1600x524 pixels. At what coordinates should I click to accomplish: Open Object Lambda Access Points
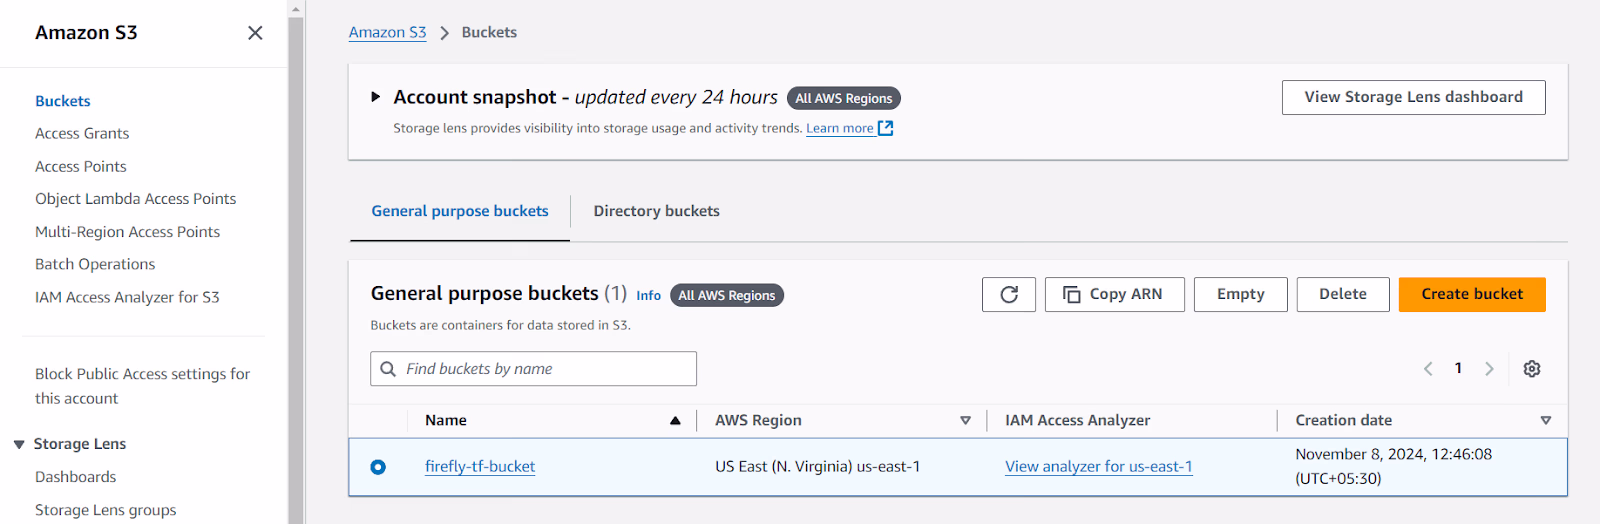click(136, 199)
